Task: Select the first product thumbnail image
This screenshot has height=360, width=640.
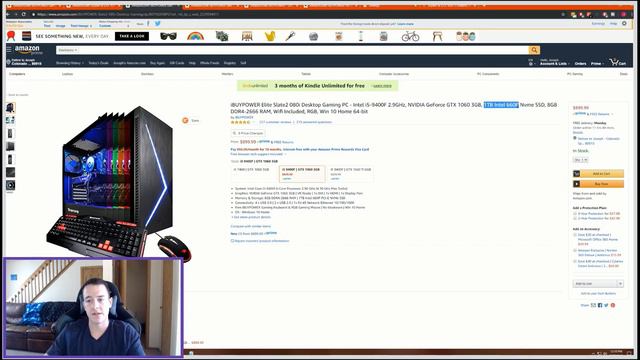Action: [10, 108]
